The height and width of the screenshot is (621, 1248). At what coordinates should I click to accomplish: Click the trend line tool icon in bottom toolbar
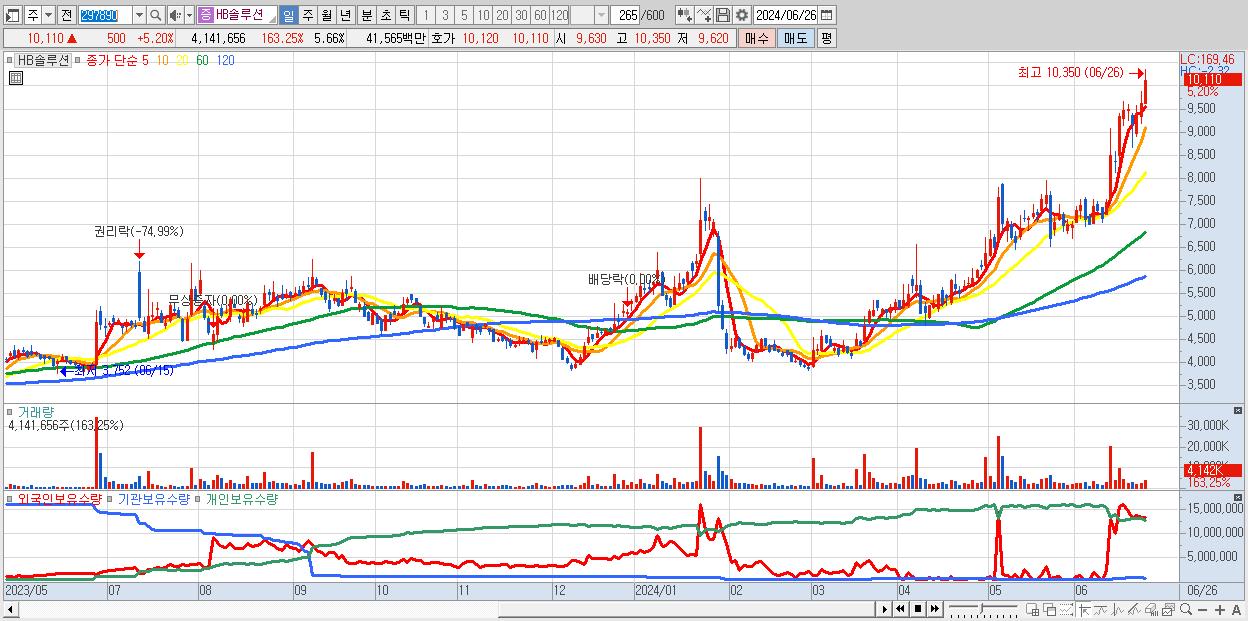(1101, 609)
